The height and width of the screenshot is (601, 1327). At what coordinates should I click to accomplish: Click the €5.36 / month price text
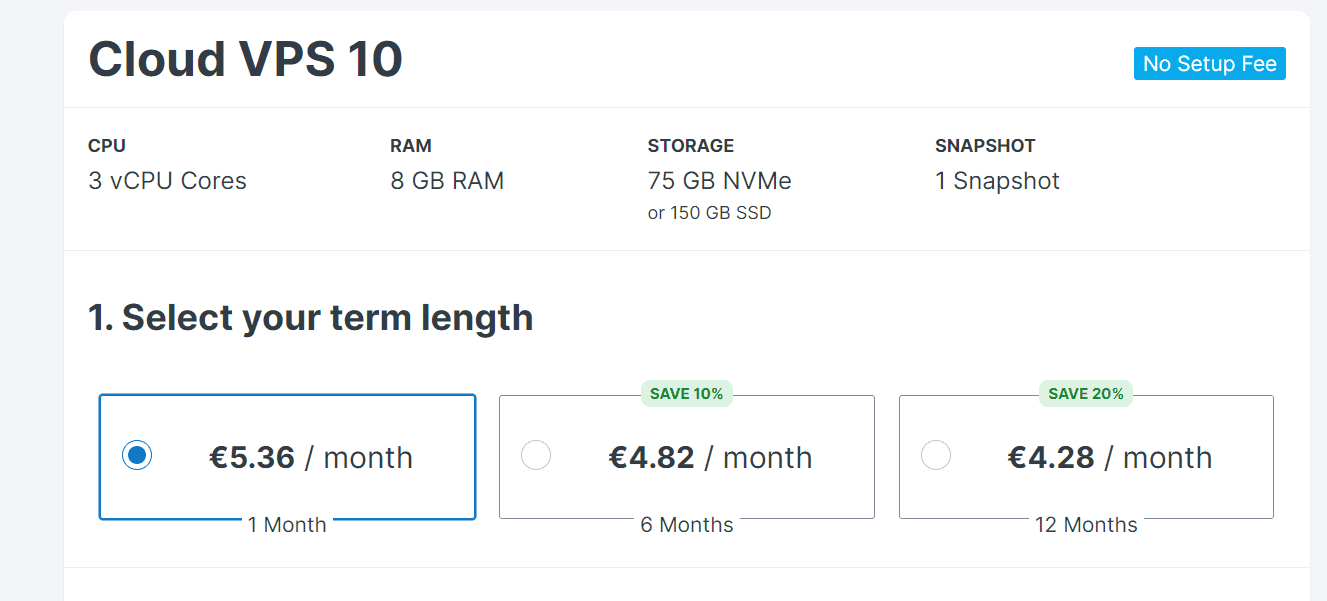pyautogui.click(x=310, y=458)
